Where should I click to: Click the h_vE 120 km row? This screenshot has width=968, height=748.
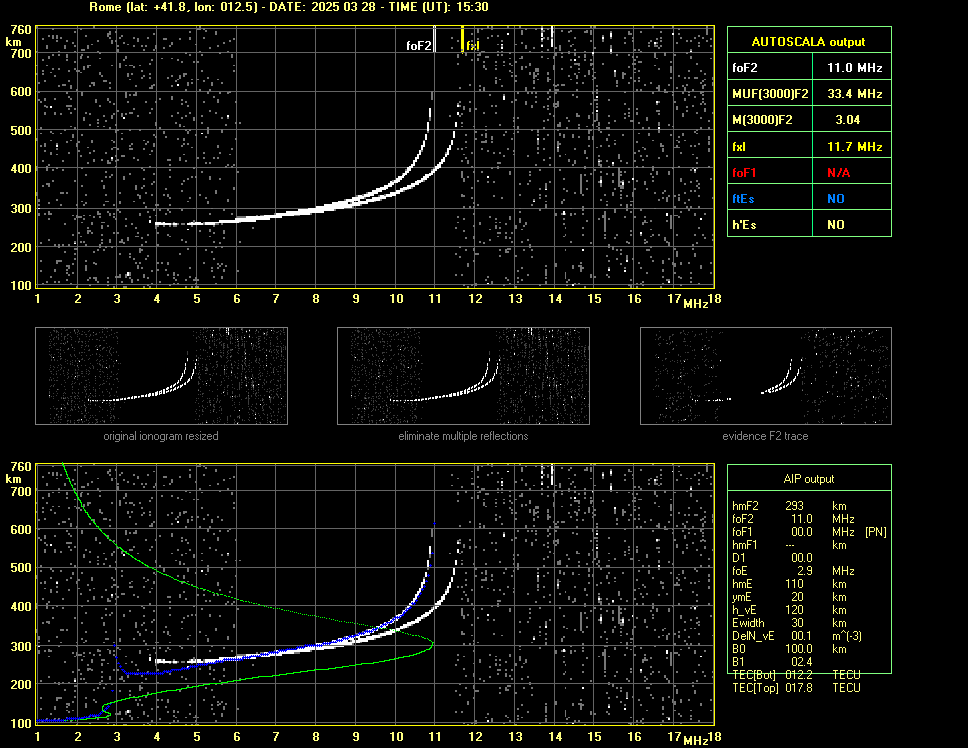pos(790,610)
